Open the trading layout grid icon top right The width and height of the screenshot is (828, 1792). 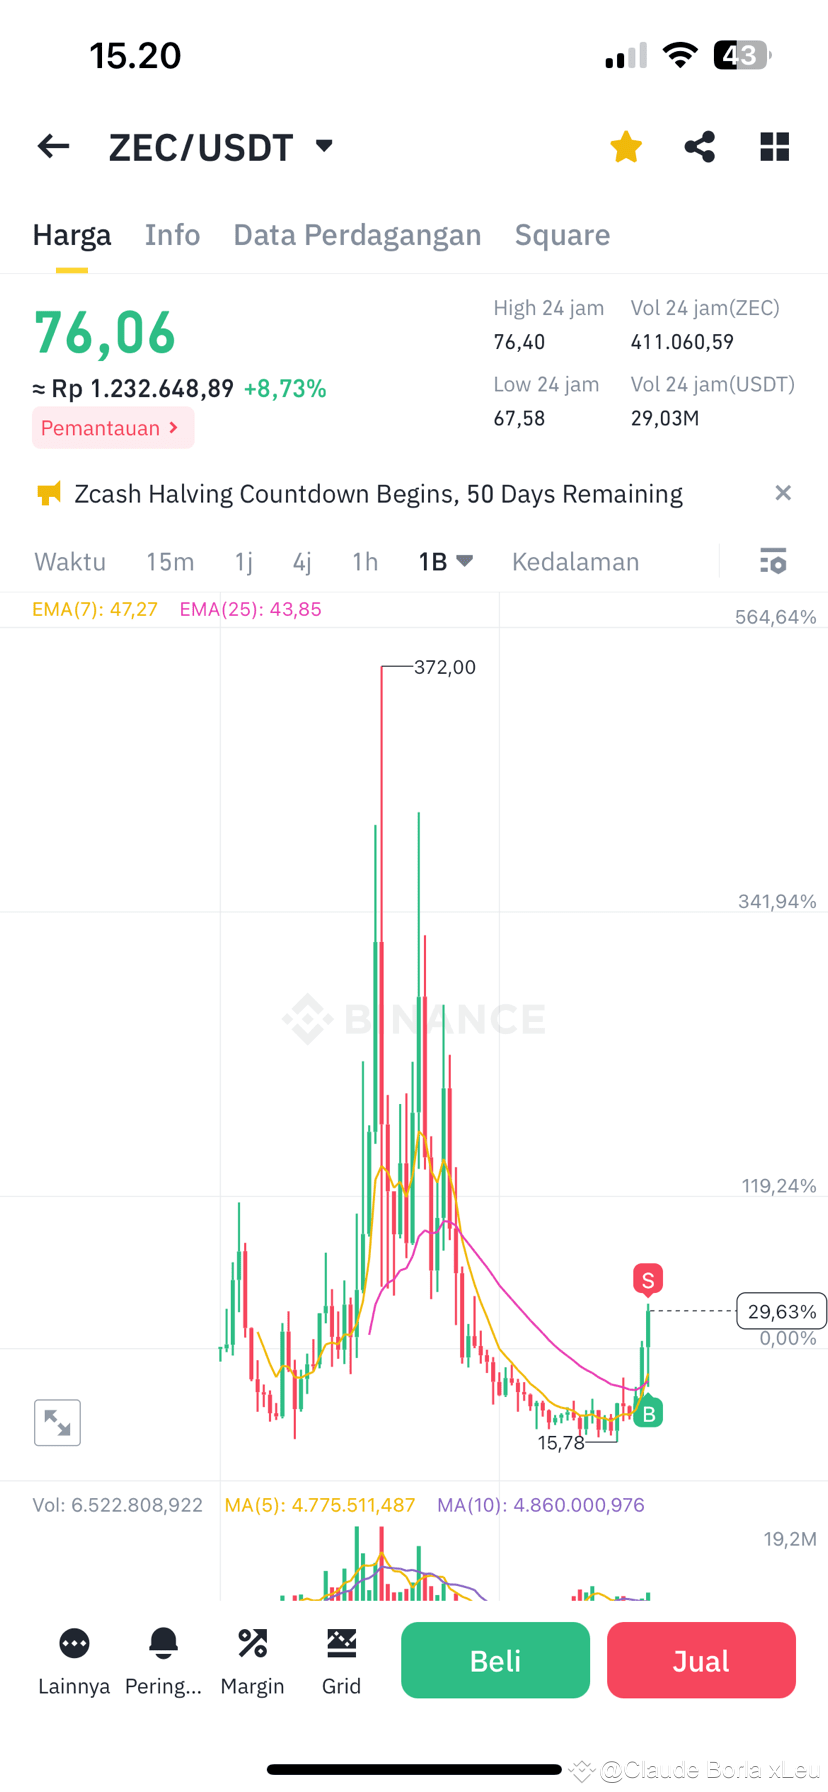coord(774,146)
